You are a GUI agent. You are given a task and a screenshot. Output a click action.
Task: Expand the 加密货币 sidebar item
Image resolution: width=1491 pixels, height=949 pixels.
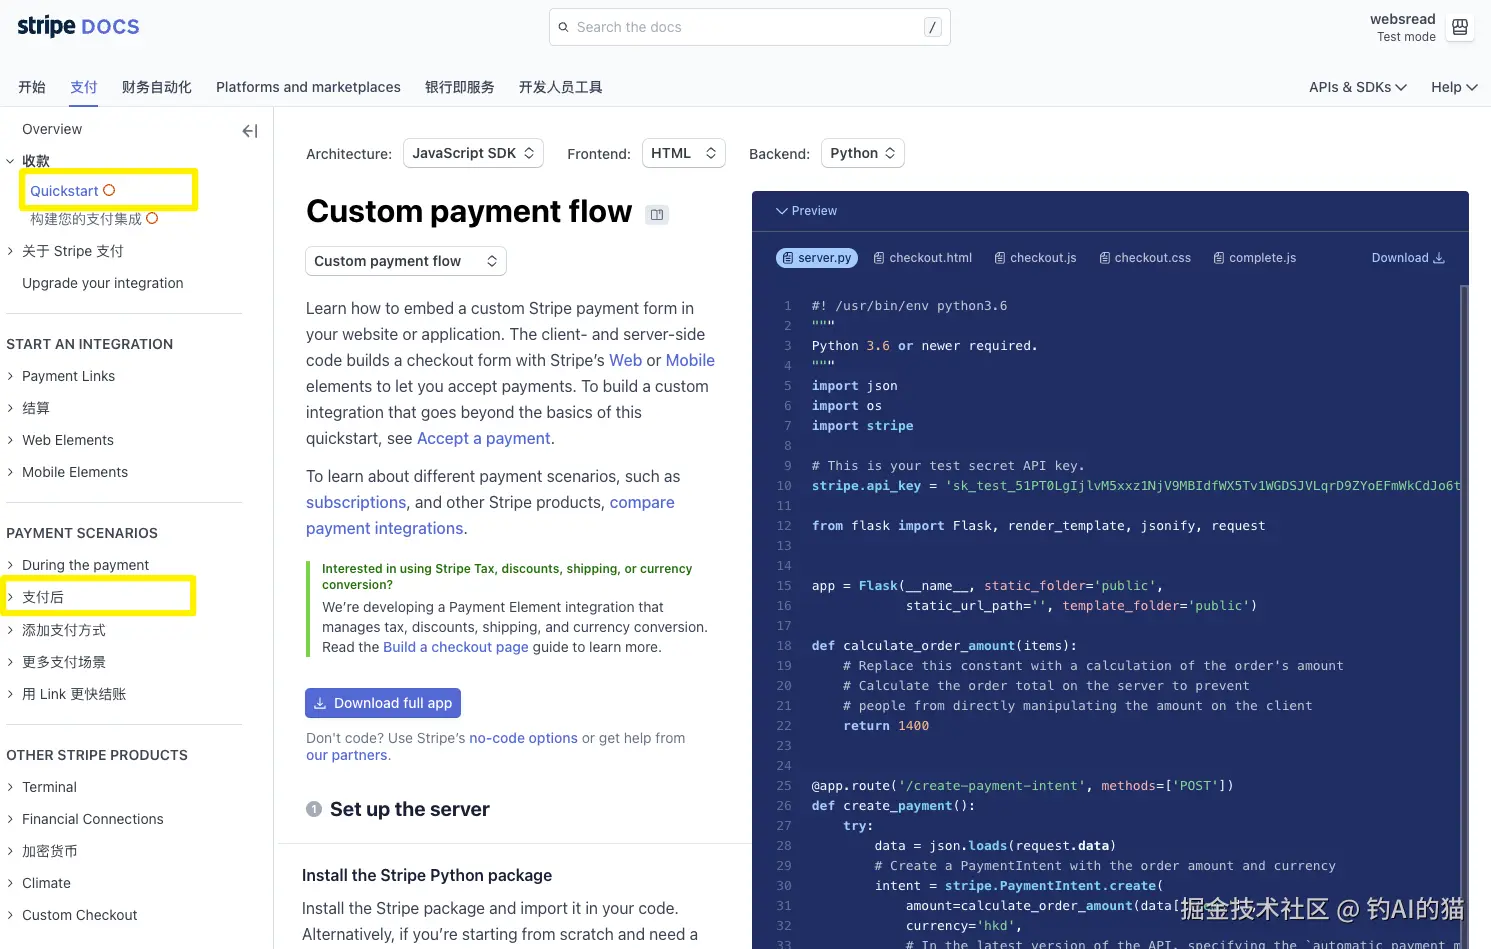[10, 851]
